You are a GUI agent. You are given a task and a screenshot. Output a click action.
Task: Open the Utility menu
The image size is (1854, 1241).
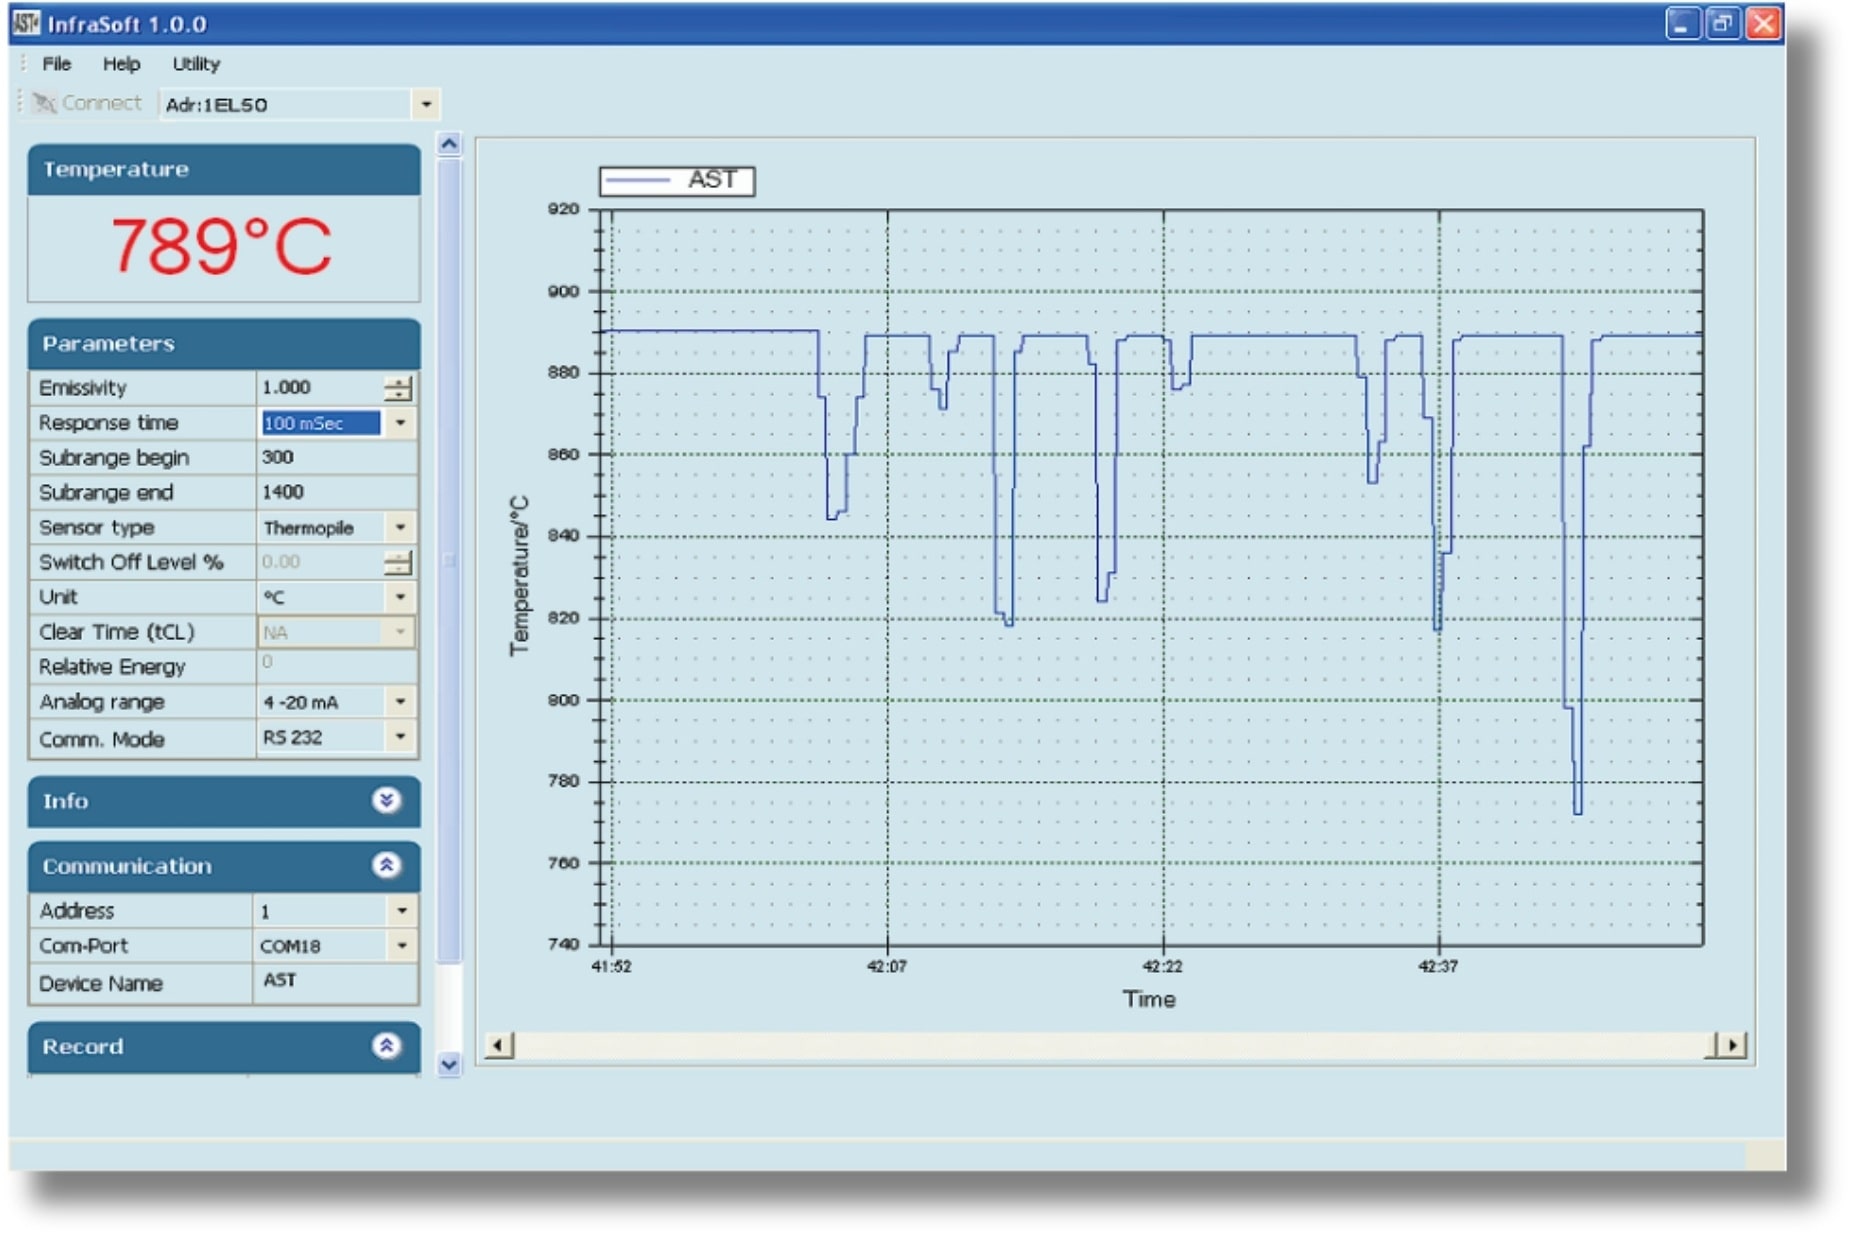pos(196,64)
